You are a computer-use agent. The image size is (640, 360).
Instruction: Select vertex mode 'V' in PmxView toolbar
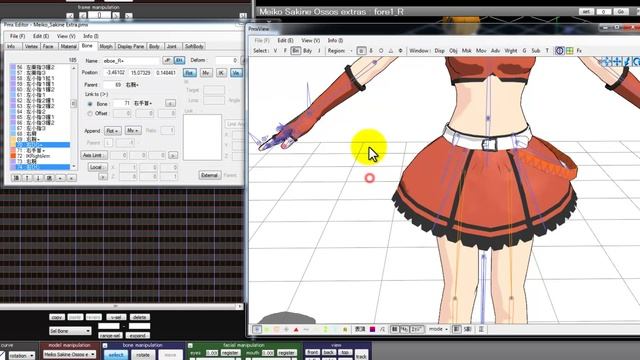[276, 51]
